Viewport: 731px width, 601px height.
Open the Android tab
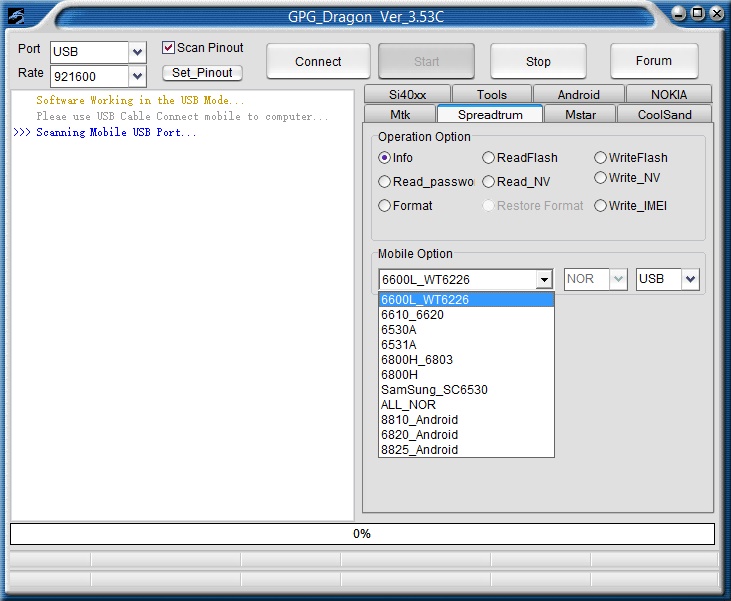pos(579,94)
